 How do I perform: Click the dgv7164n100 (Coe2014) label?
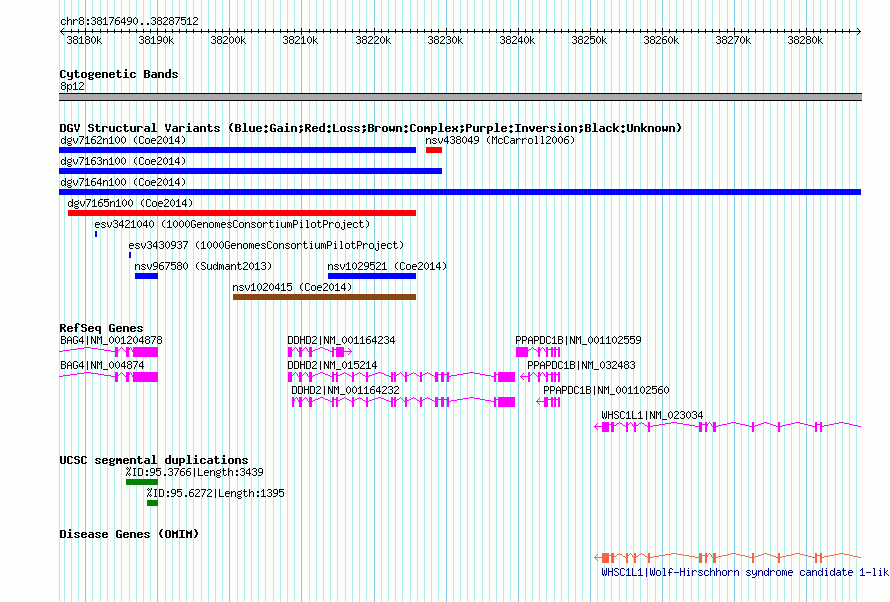click(123, 182)
